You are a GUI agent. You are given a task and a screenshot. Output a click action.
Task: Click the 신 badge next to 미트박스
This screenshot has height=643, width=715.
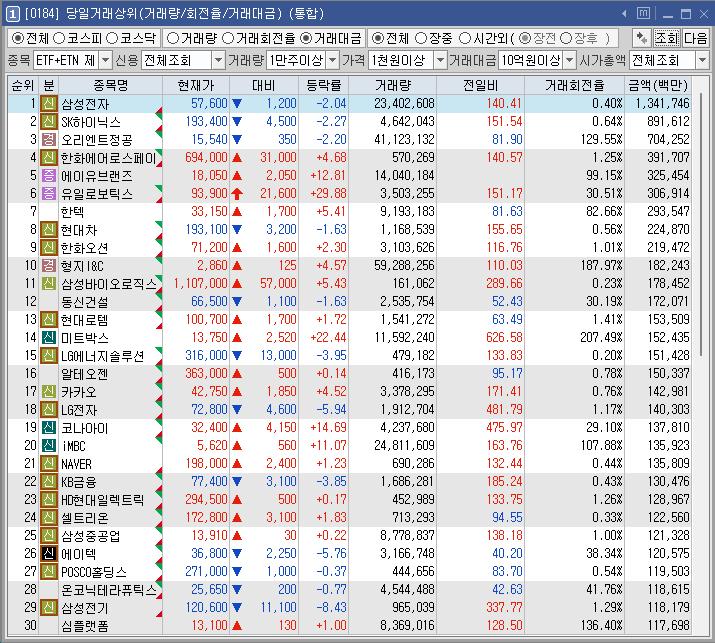coord(49,337)
